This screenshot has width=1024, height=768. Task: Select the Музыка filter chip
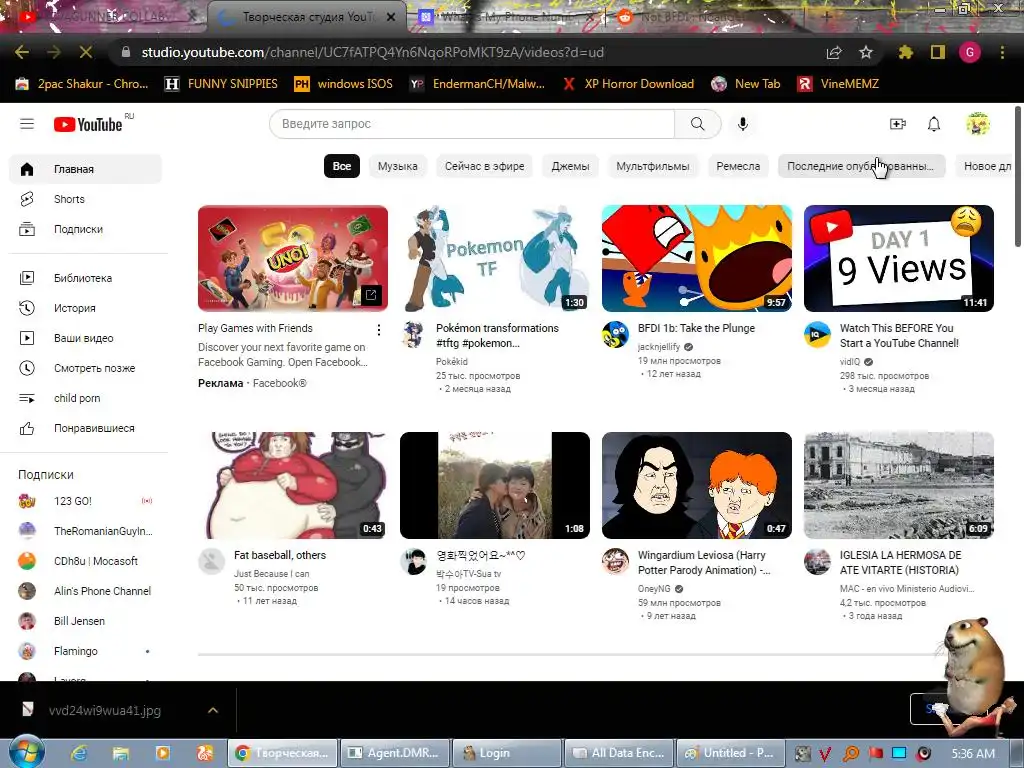click(x=397, y=166)
